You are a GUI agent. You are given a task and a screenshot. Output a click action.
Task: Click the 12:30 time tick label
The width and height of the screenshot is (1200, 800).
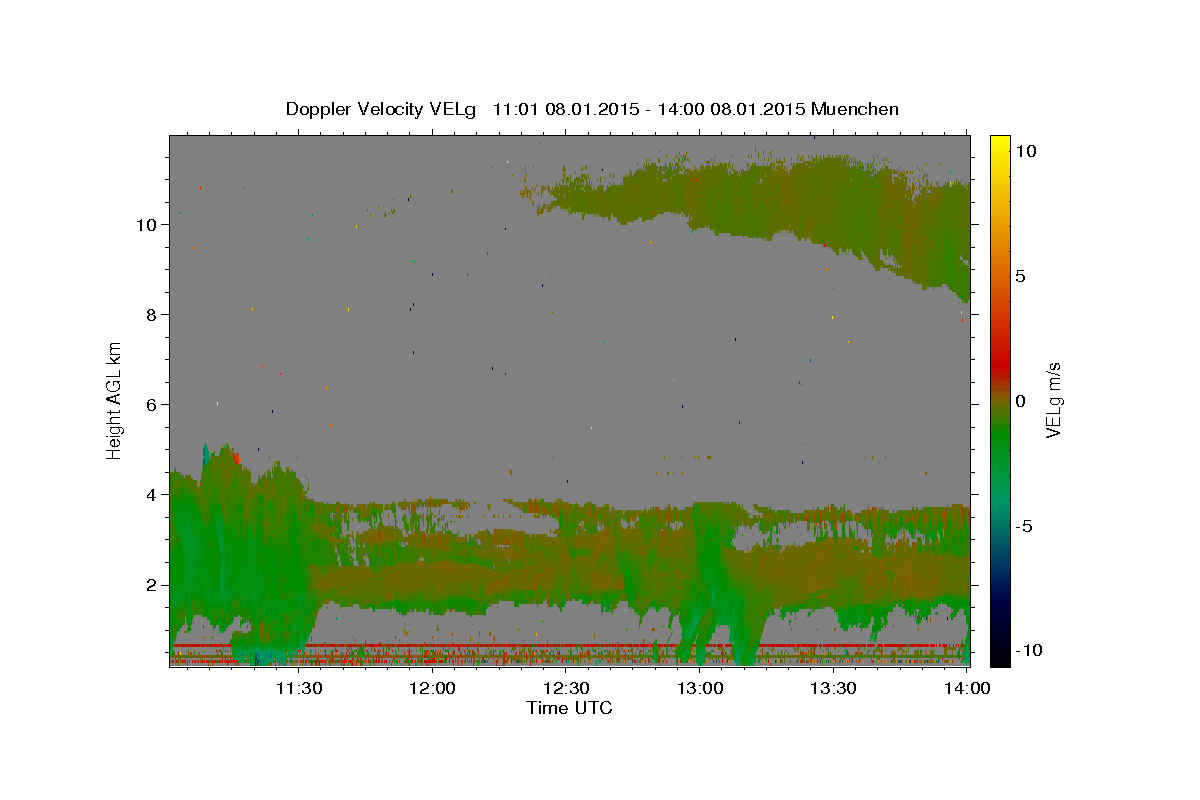pyautogui.click(x=566, y=688)
